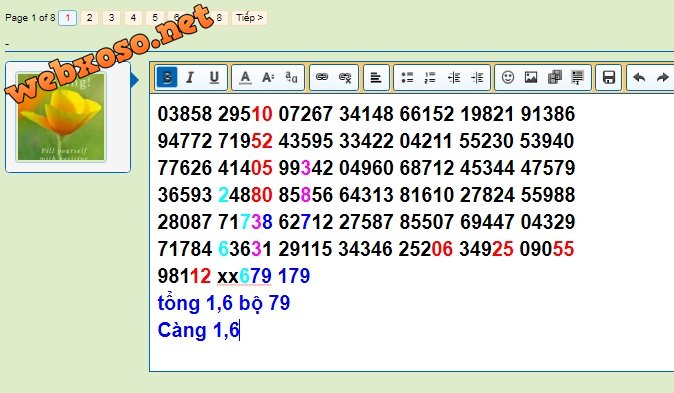Click the number '64313' in fourth row
Screen dimensions: 674x393
point(366,195)
